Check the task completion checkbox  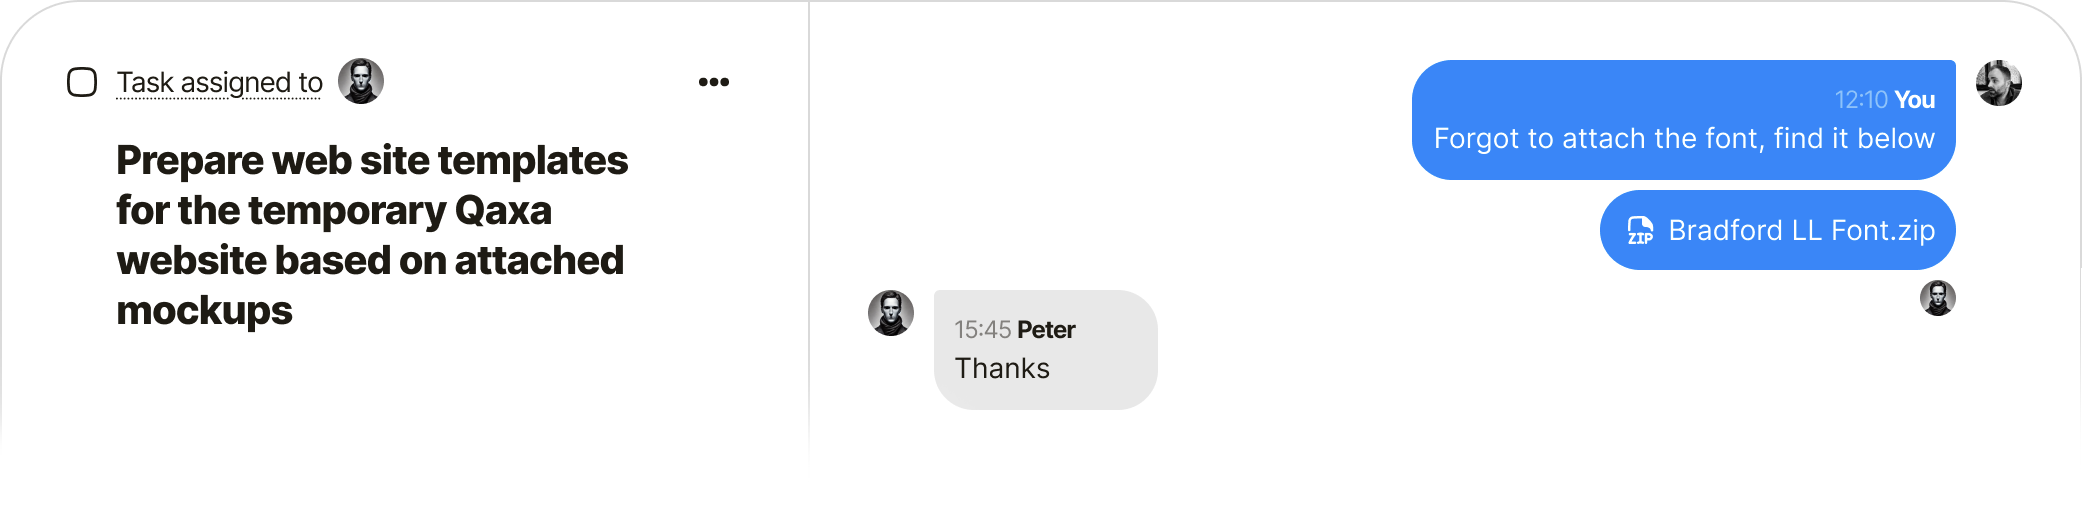pyautogui.click(x=82, y=82)
